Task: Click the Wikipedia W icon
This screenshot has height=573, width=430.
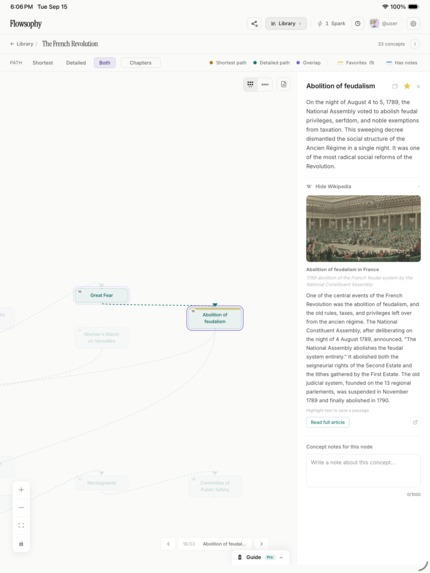Action: (309, 186)
